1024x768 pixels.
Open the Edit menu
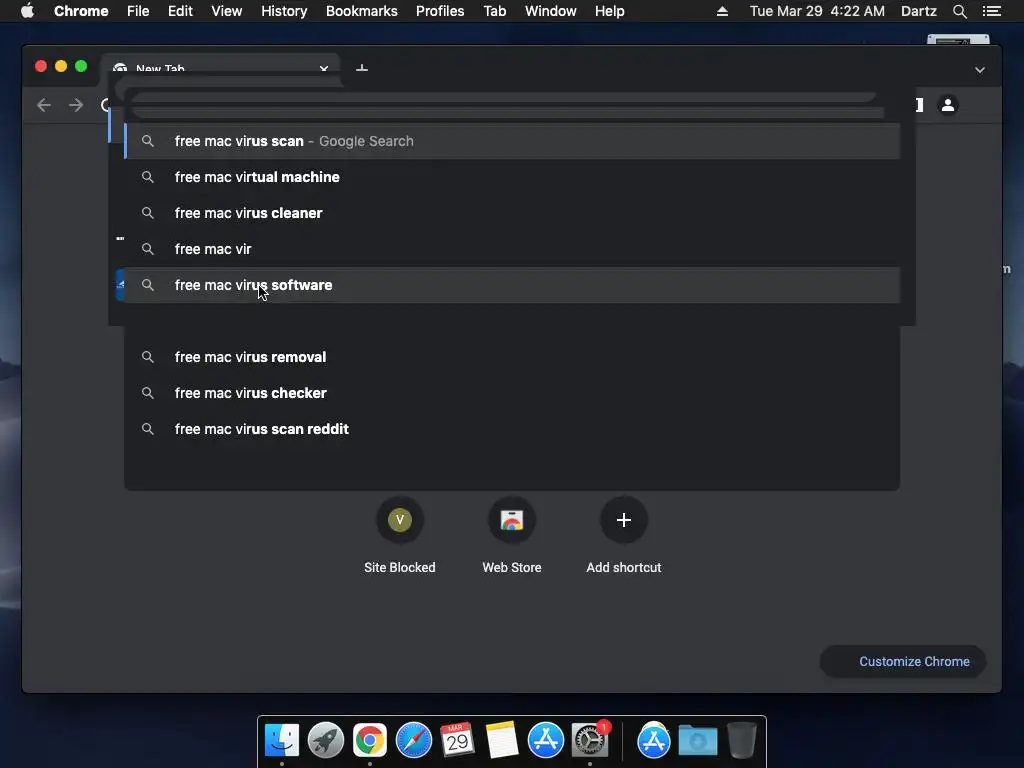[180, 11]
